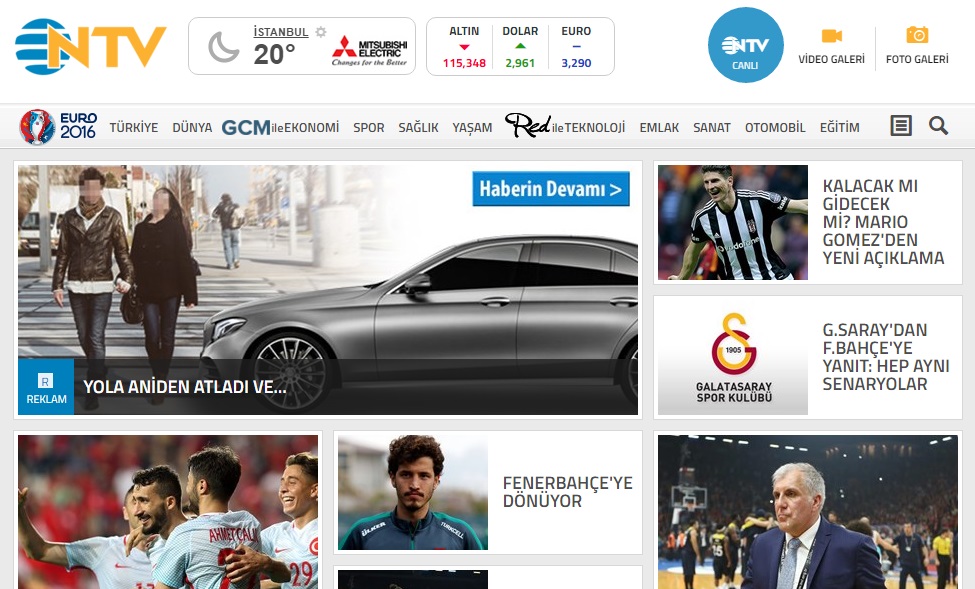Screen dimensions: 975x589
Task: Open the Eğitim menu section
Action: (839, 128)
